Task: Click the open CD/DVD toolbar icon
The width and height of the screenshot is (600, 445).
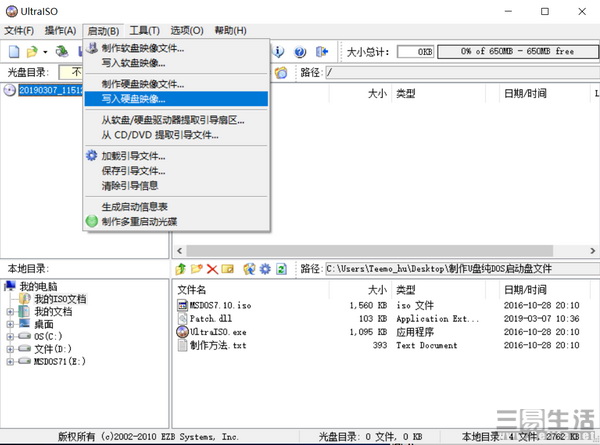Action: click(x=62, y=51)
